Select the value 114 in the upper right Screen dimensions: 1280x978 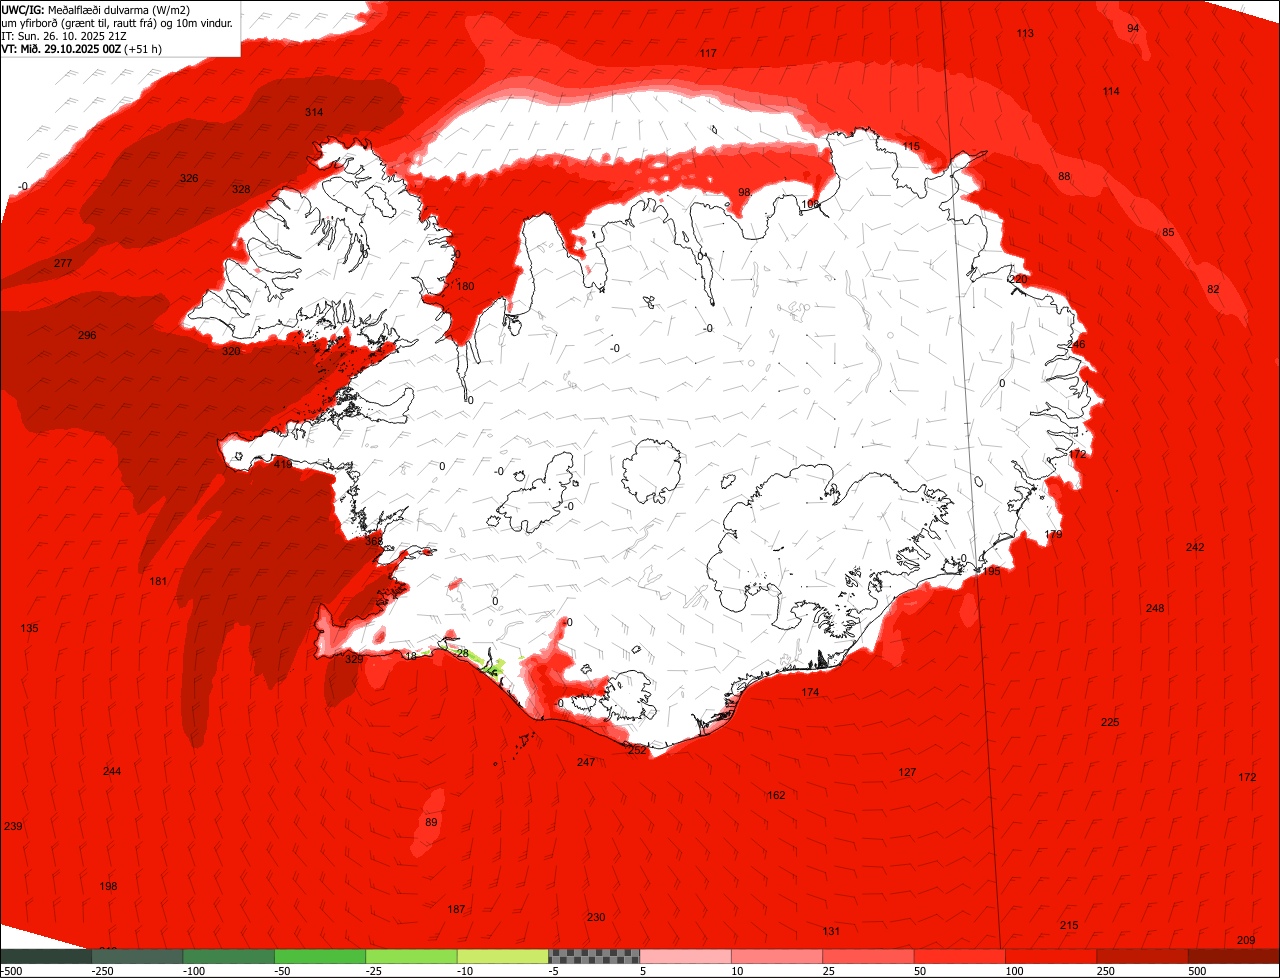1111,91
